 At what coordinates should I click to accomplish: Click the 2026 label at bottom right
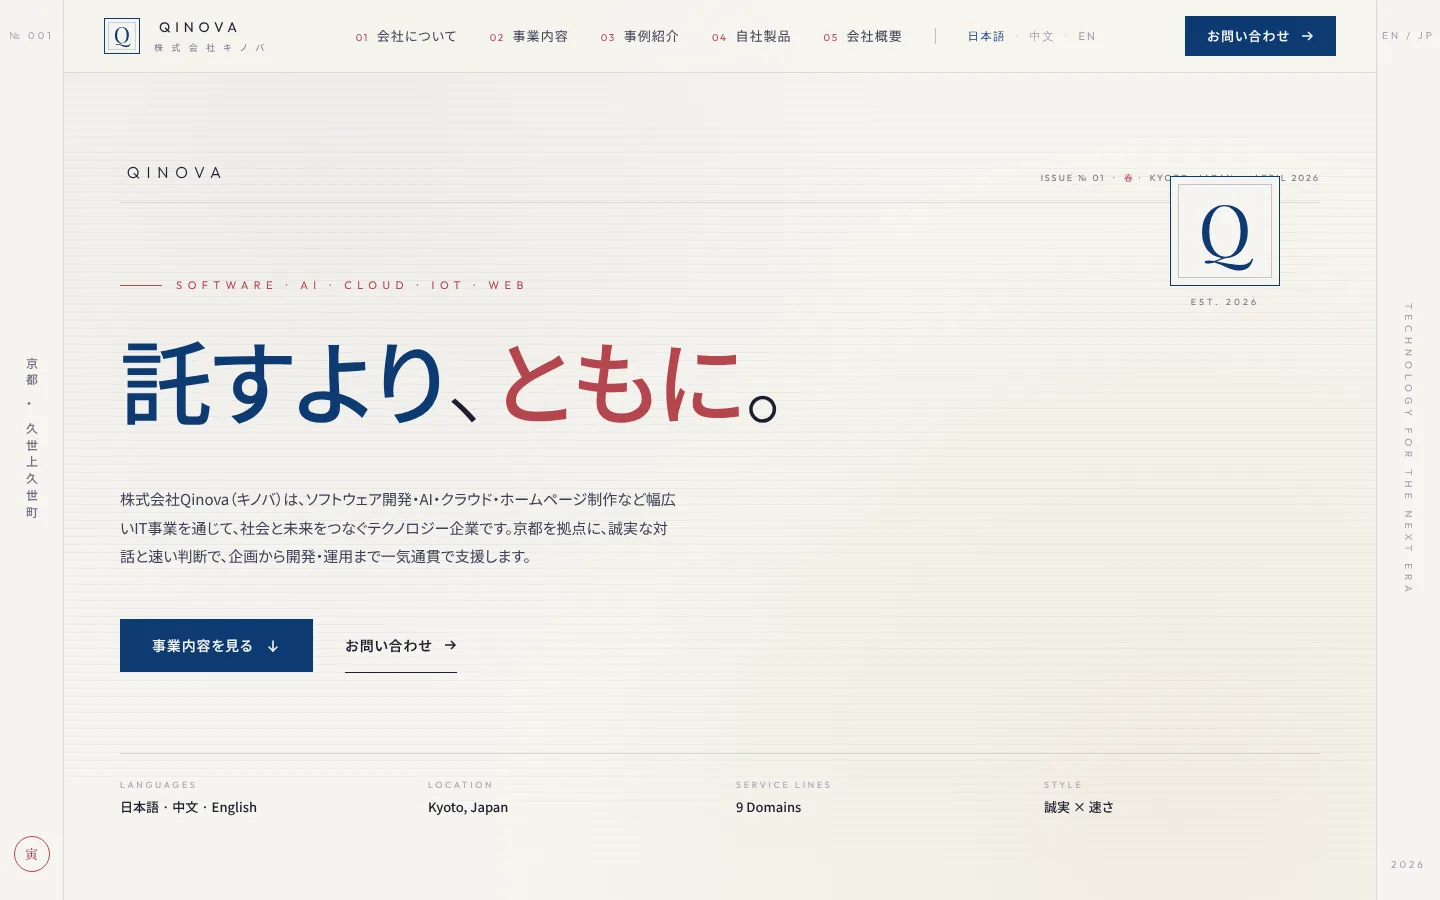point(1407,865)
